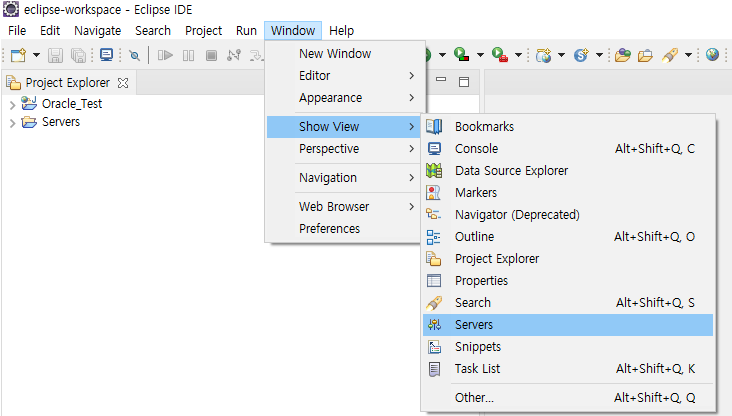Open dropdown next to New Servlet icon

tap(599, 55)
